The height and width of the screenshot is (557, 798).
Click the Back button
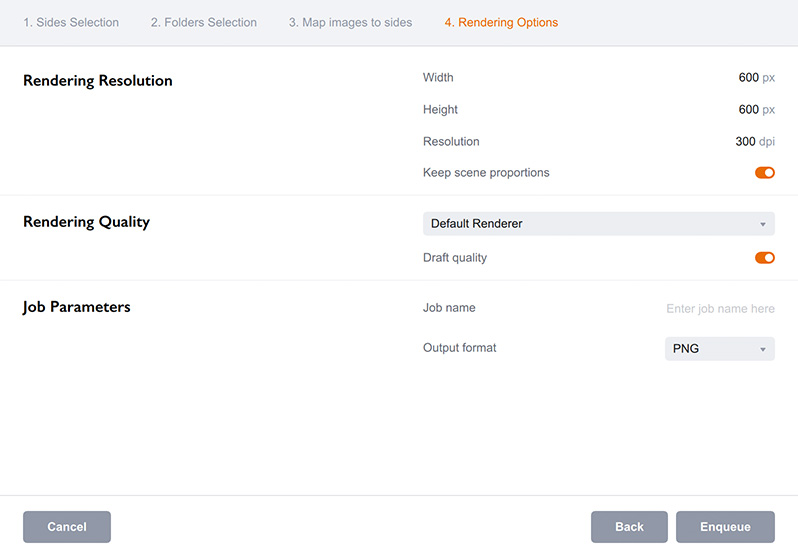(x=628, y=527)
